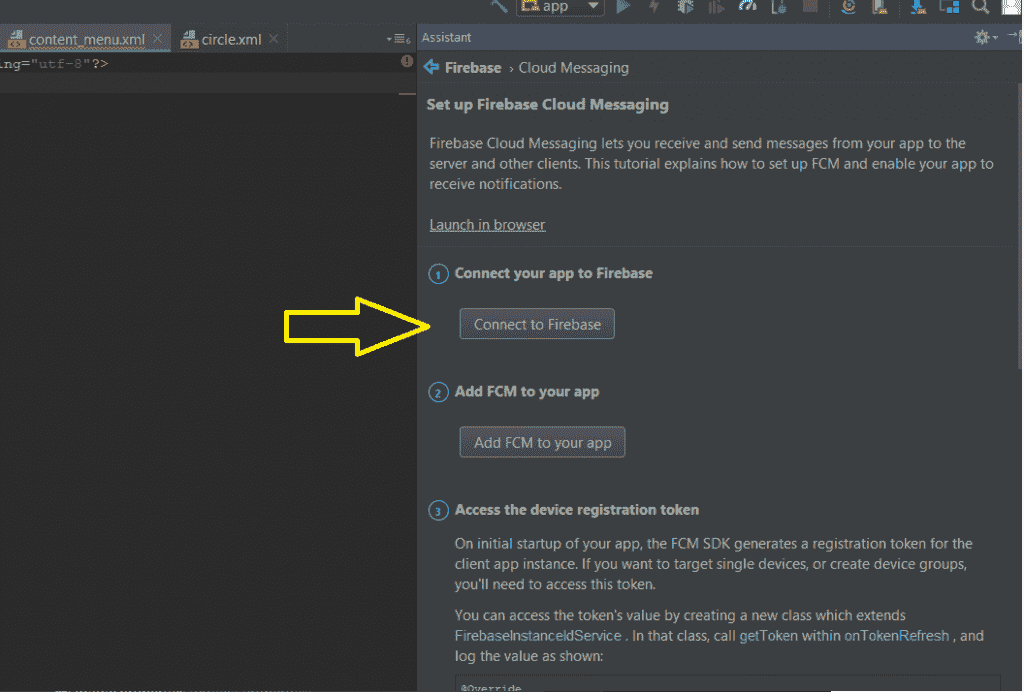The image size is (1024, 692).
Task: Click 'Set up Firebase Cloud Messaging' heading
Action: (547, 104)
